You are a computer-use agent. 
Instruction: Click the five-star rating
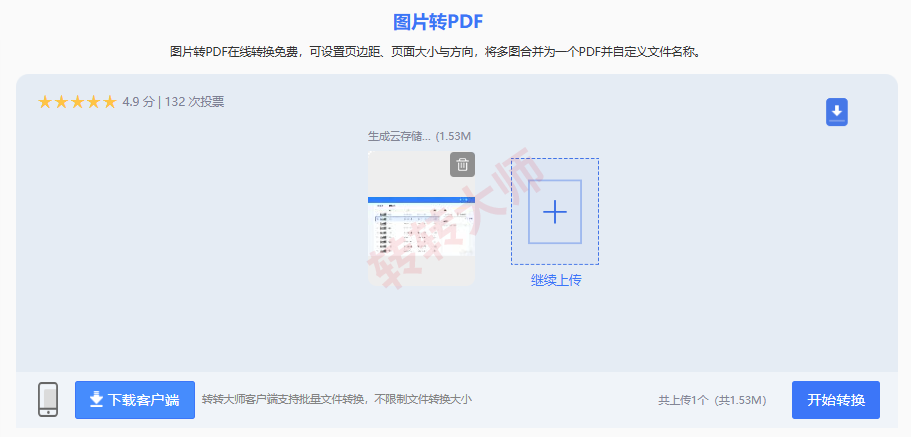77,102
